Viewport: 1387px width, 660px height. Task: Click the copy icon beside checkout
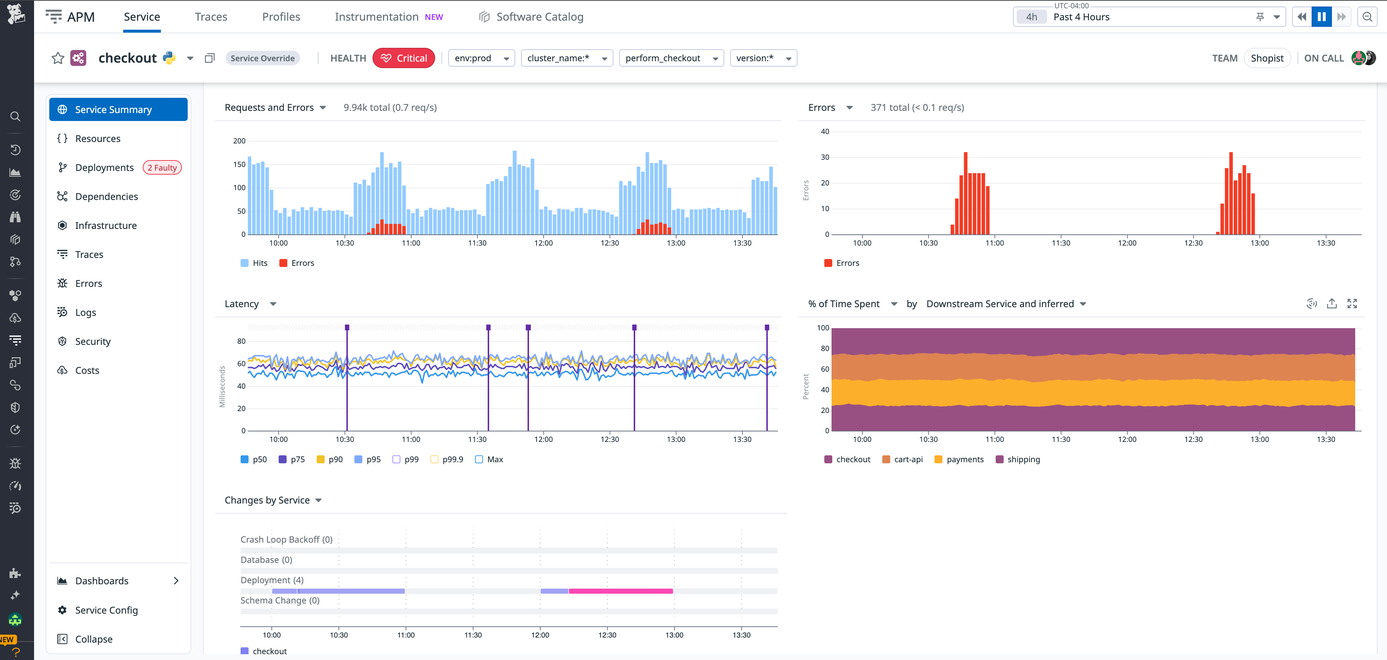(209, 58)
